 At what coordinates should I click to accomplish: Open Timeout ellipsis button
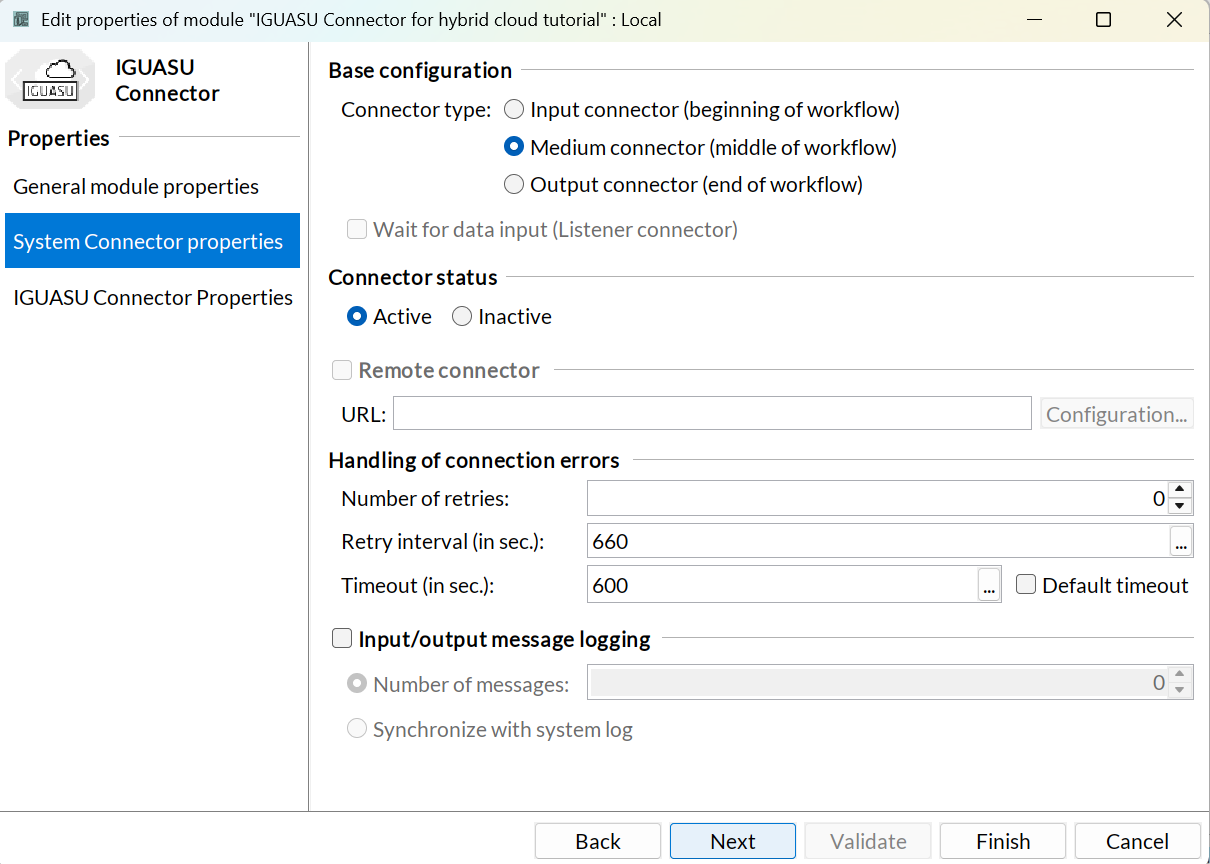[989, 585]
